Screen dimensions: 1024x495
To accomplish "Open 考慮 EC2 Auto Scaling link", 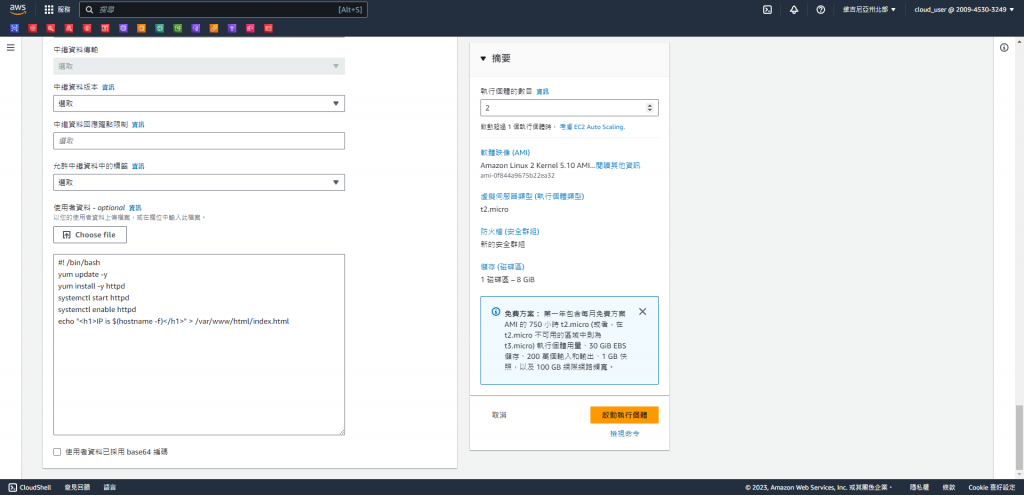I will 592,127.
